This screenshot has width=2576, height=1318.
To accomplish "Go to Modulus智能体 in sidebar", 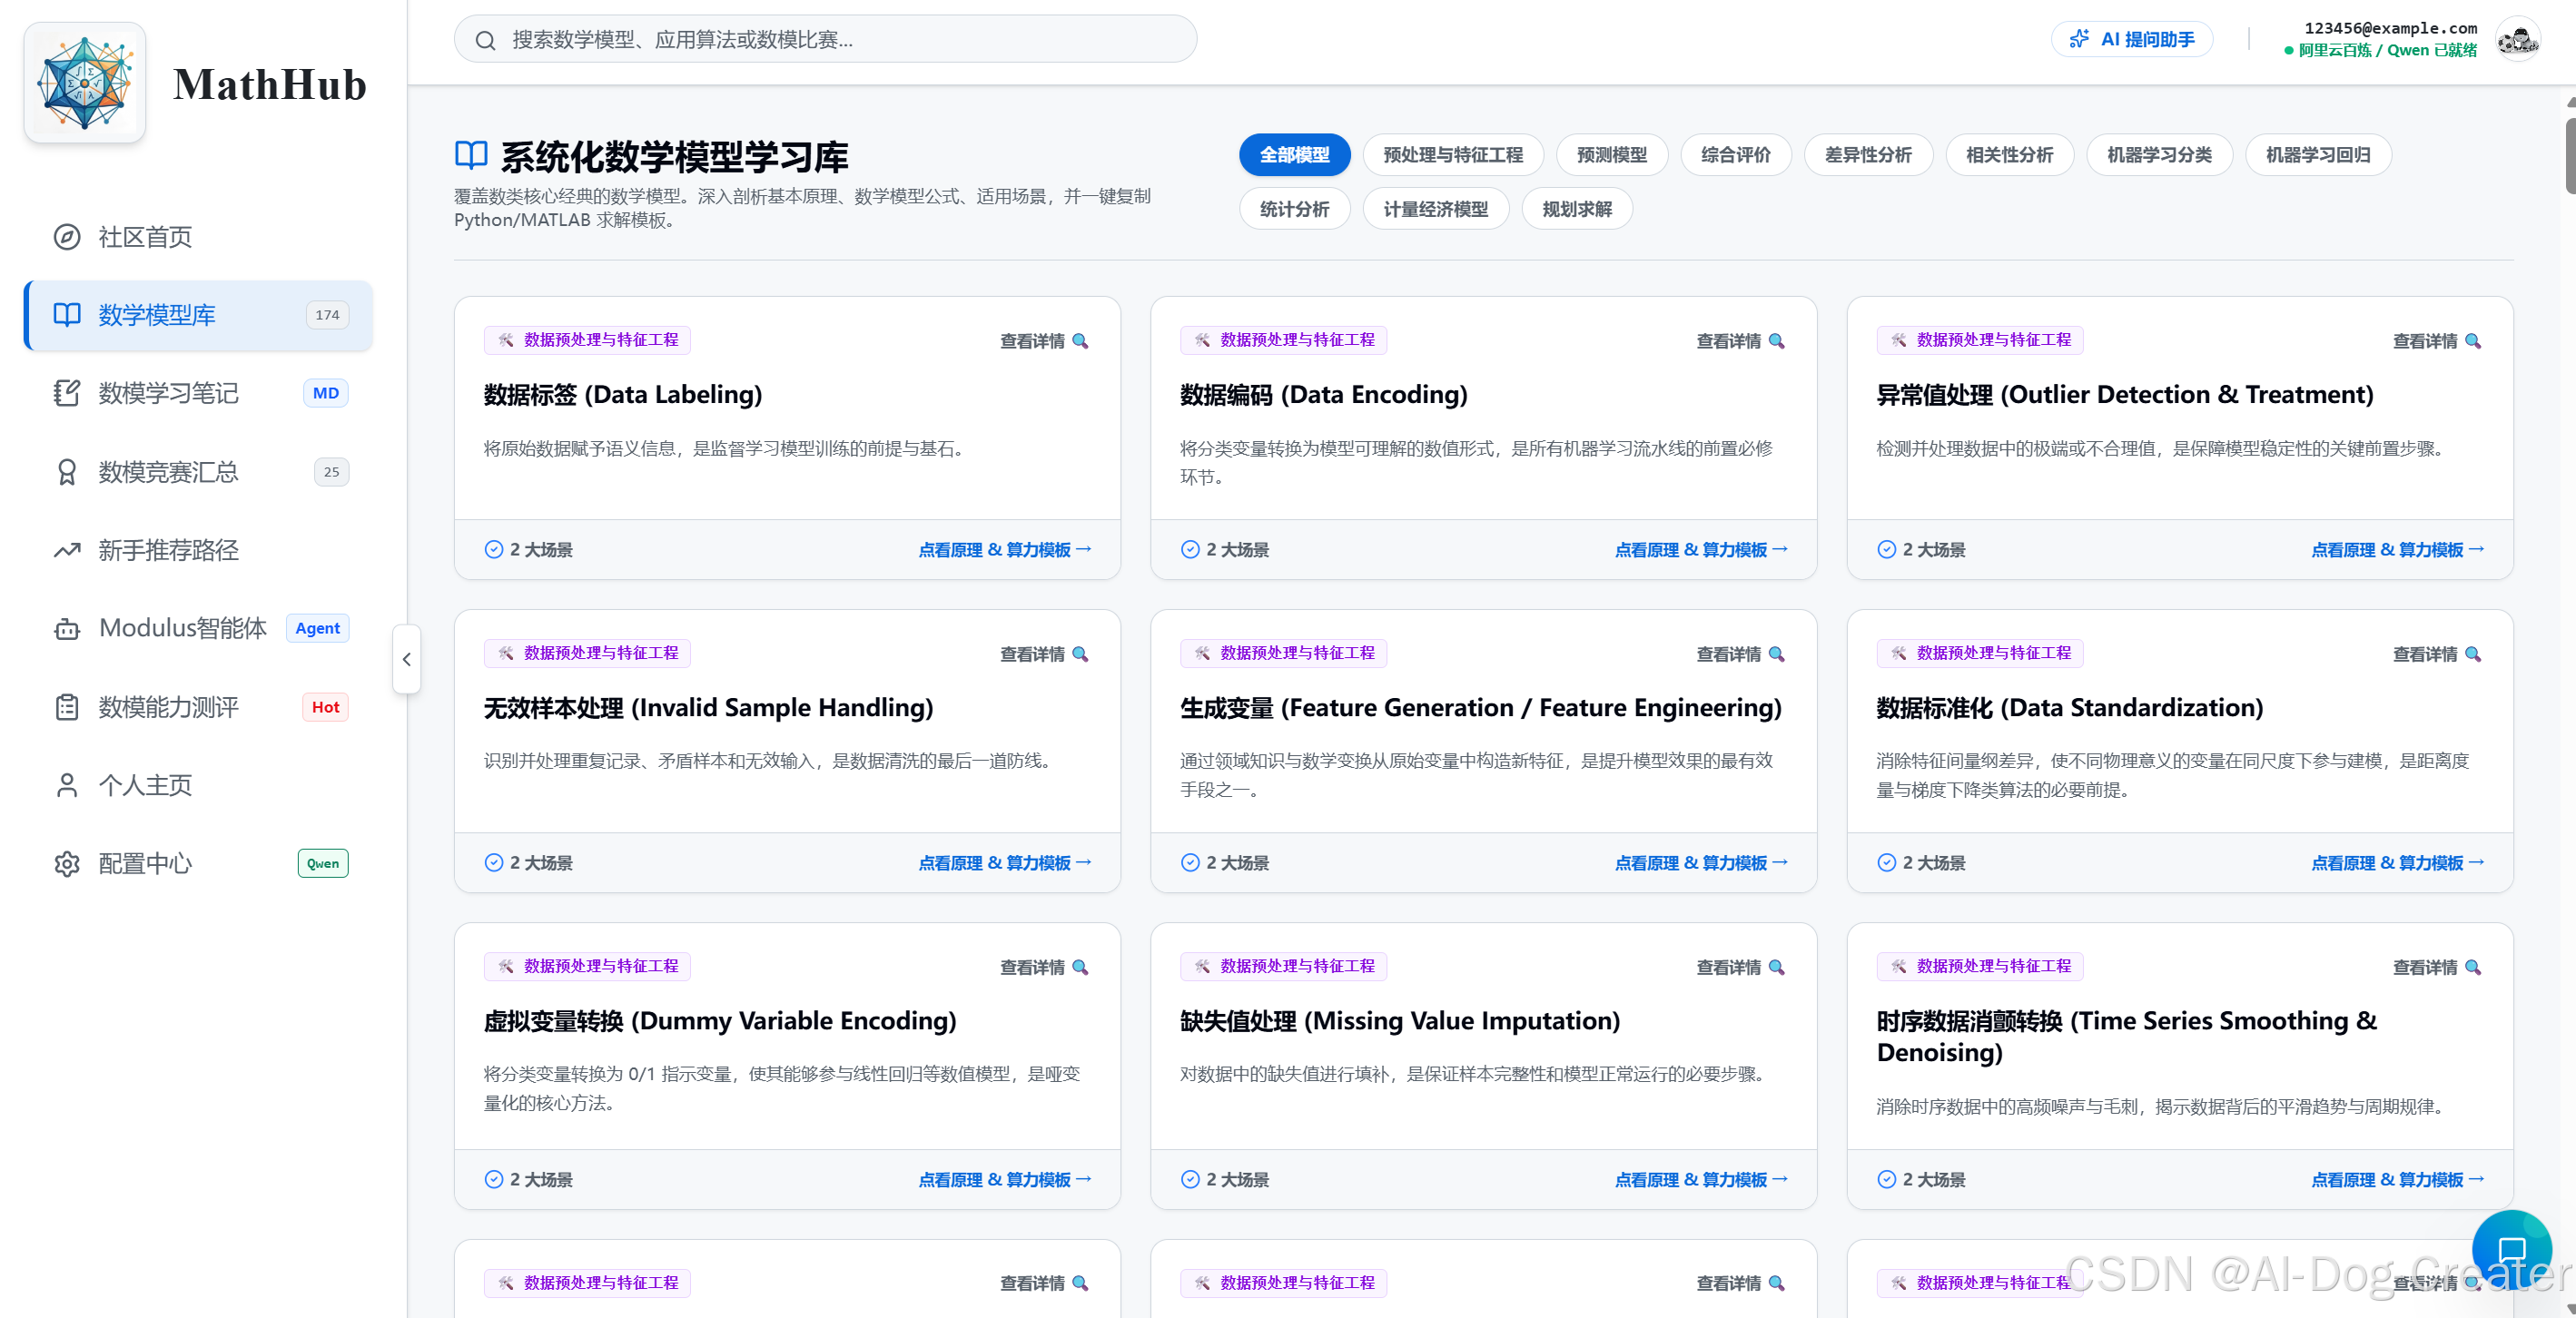I will pyautogui.click(x=198, y=628).
